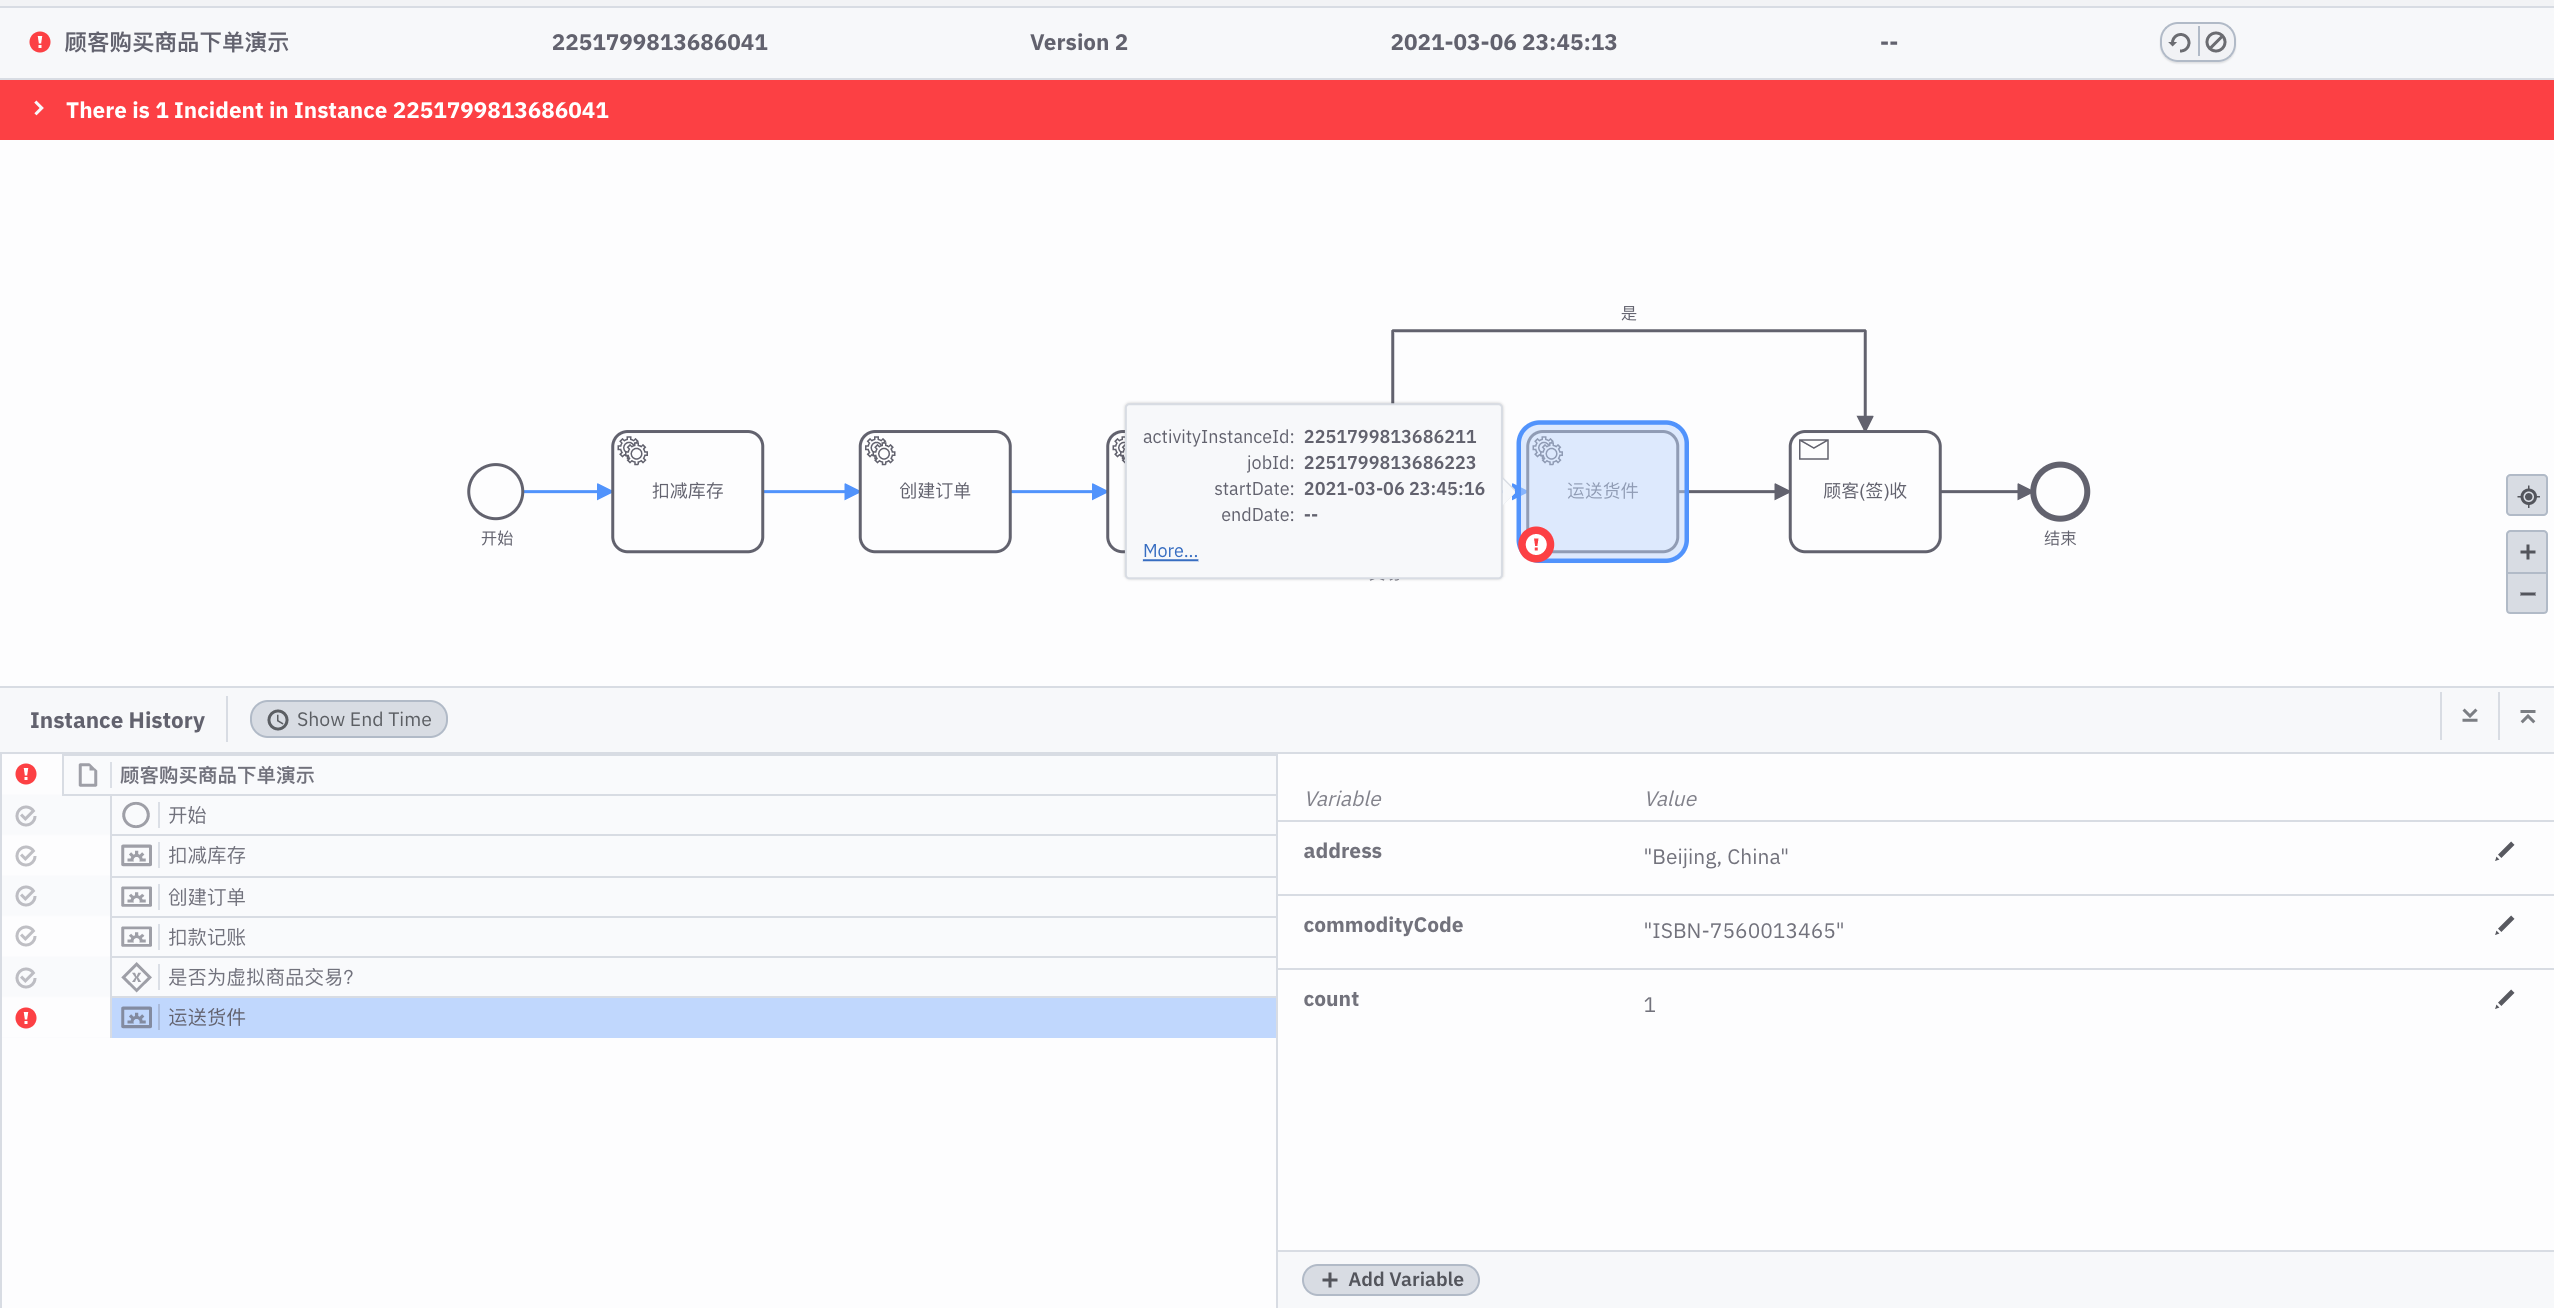Select 是否为虚拟商品交易? gateway row
Screen dimensions: 2554x1308
tap(260, 977)
